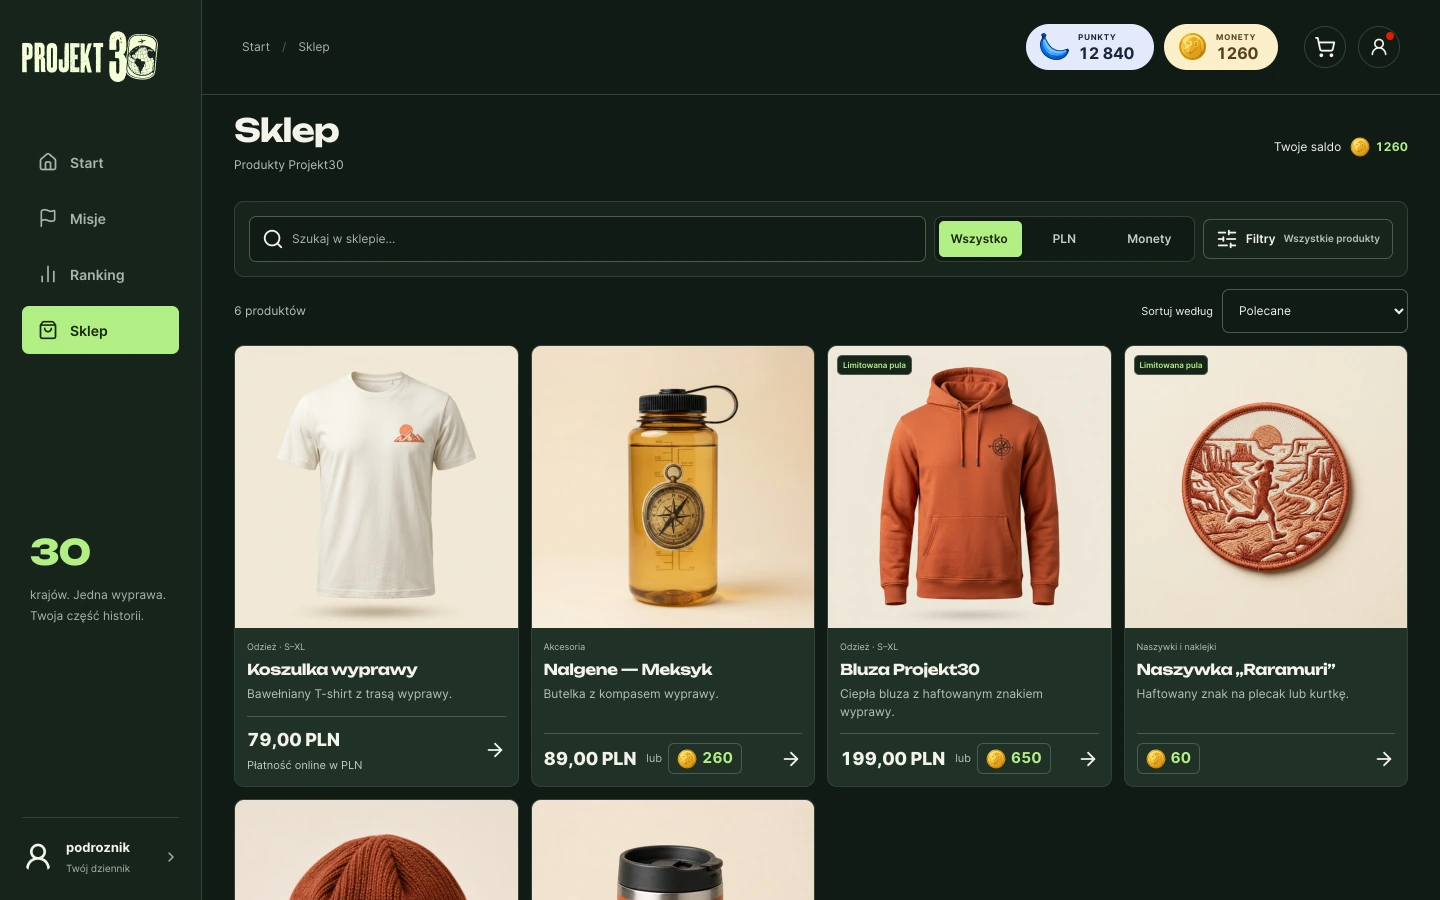Click the Twój dziennik label

pos(98,869)
